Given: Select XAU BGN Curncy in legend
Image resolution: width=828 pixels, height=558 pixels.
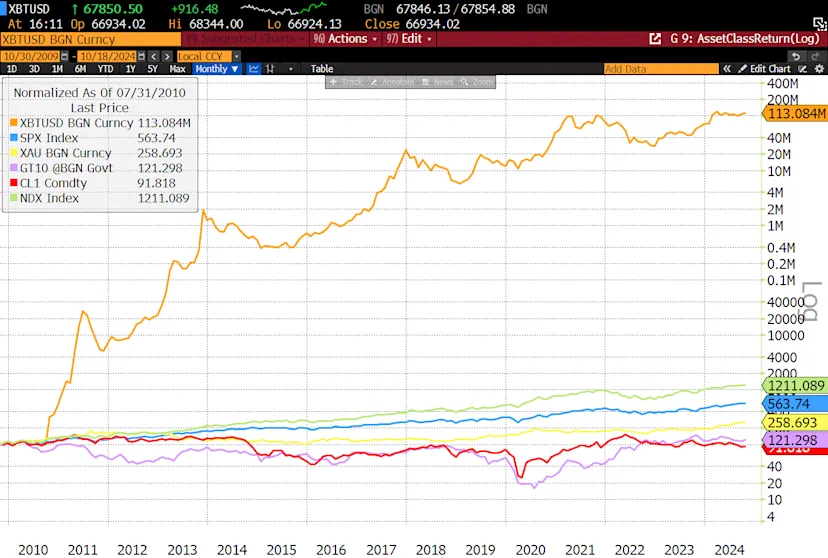Looking at the screenshot, I should point(65,153).
